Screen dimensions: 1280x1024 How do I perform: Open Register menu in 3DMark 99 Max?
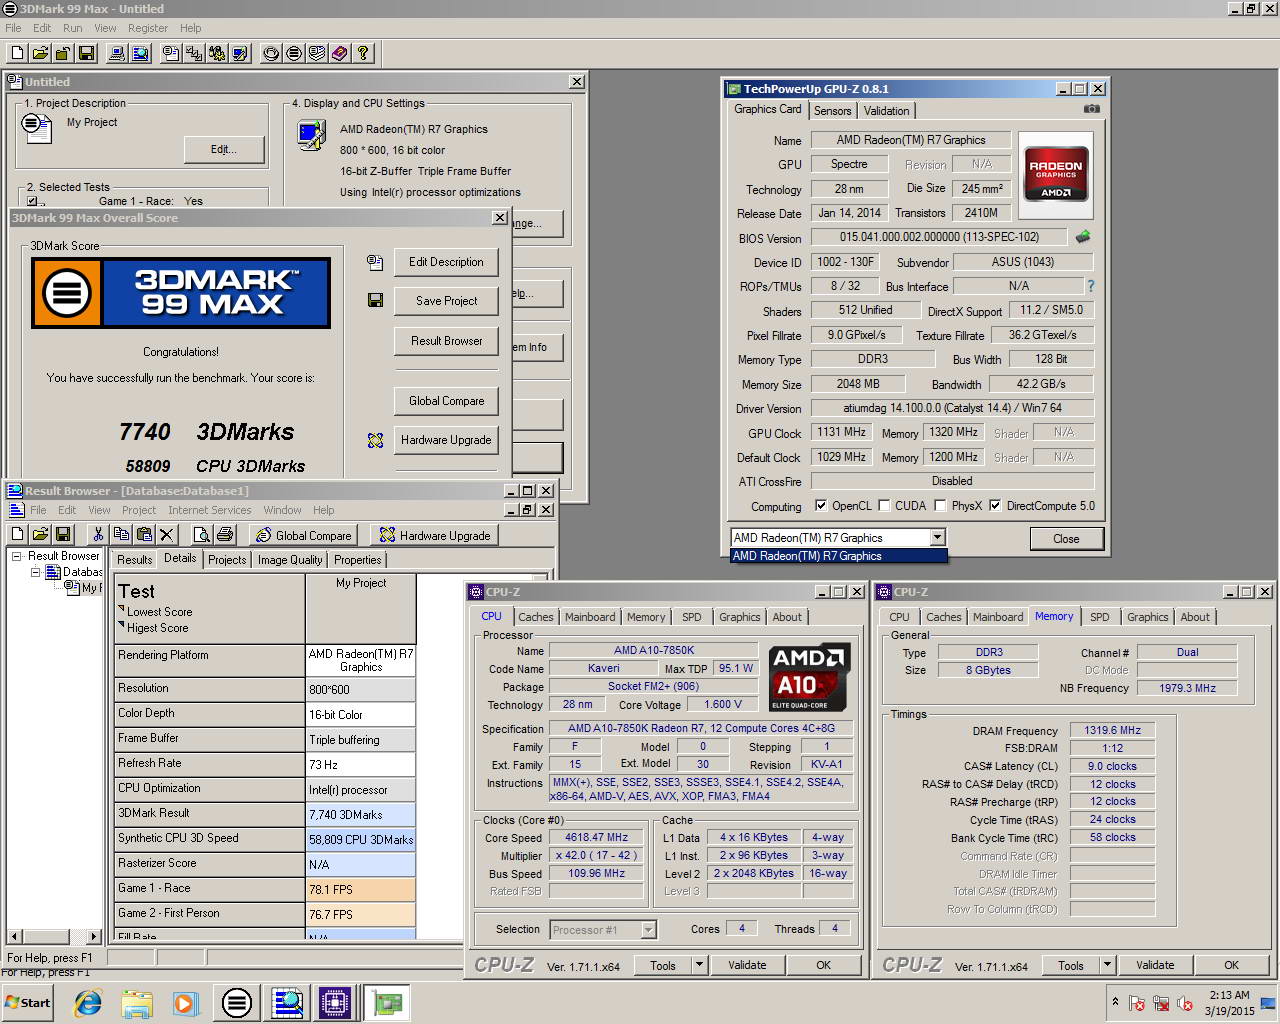(x=148, y=28)
